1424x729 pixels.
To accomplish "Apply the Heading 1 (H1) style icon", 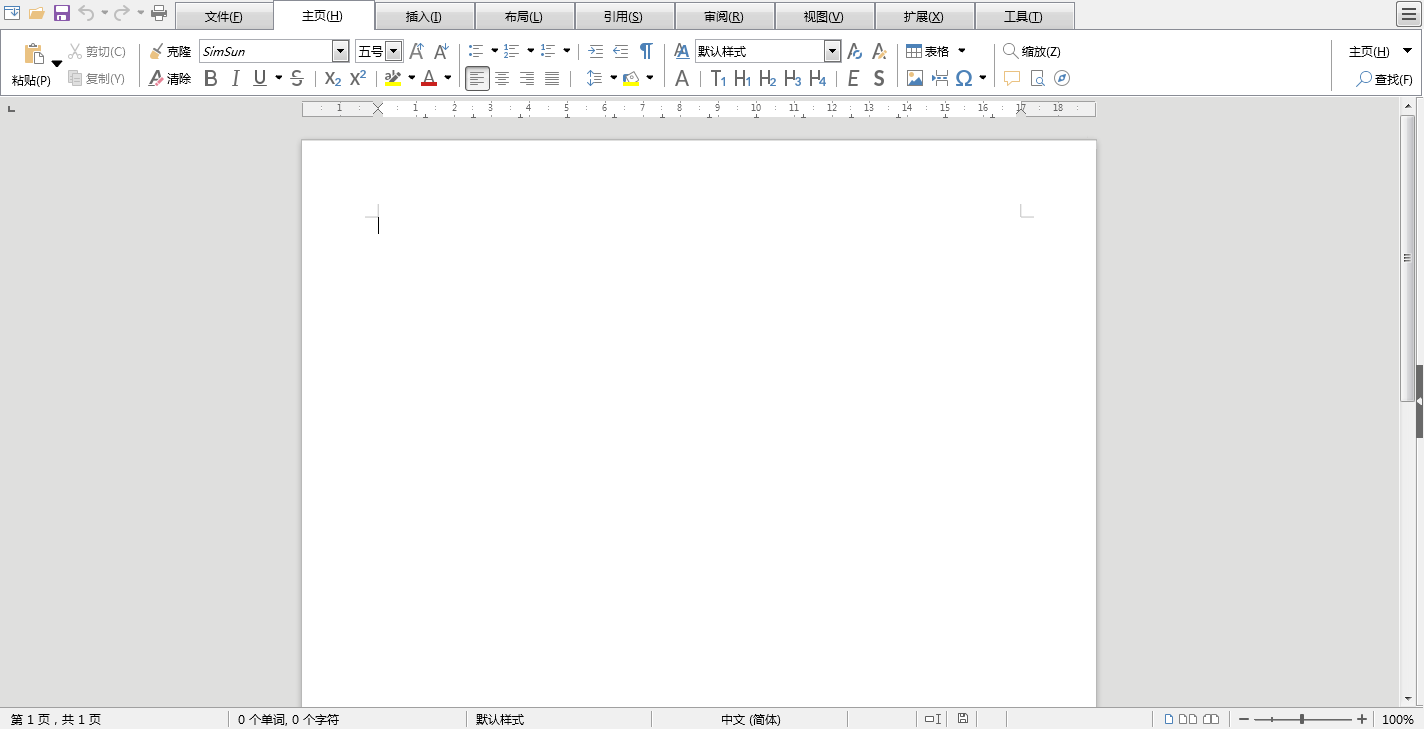I will coord(742,78).
